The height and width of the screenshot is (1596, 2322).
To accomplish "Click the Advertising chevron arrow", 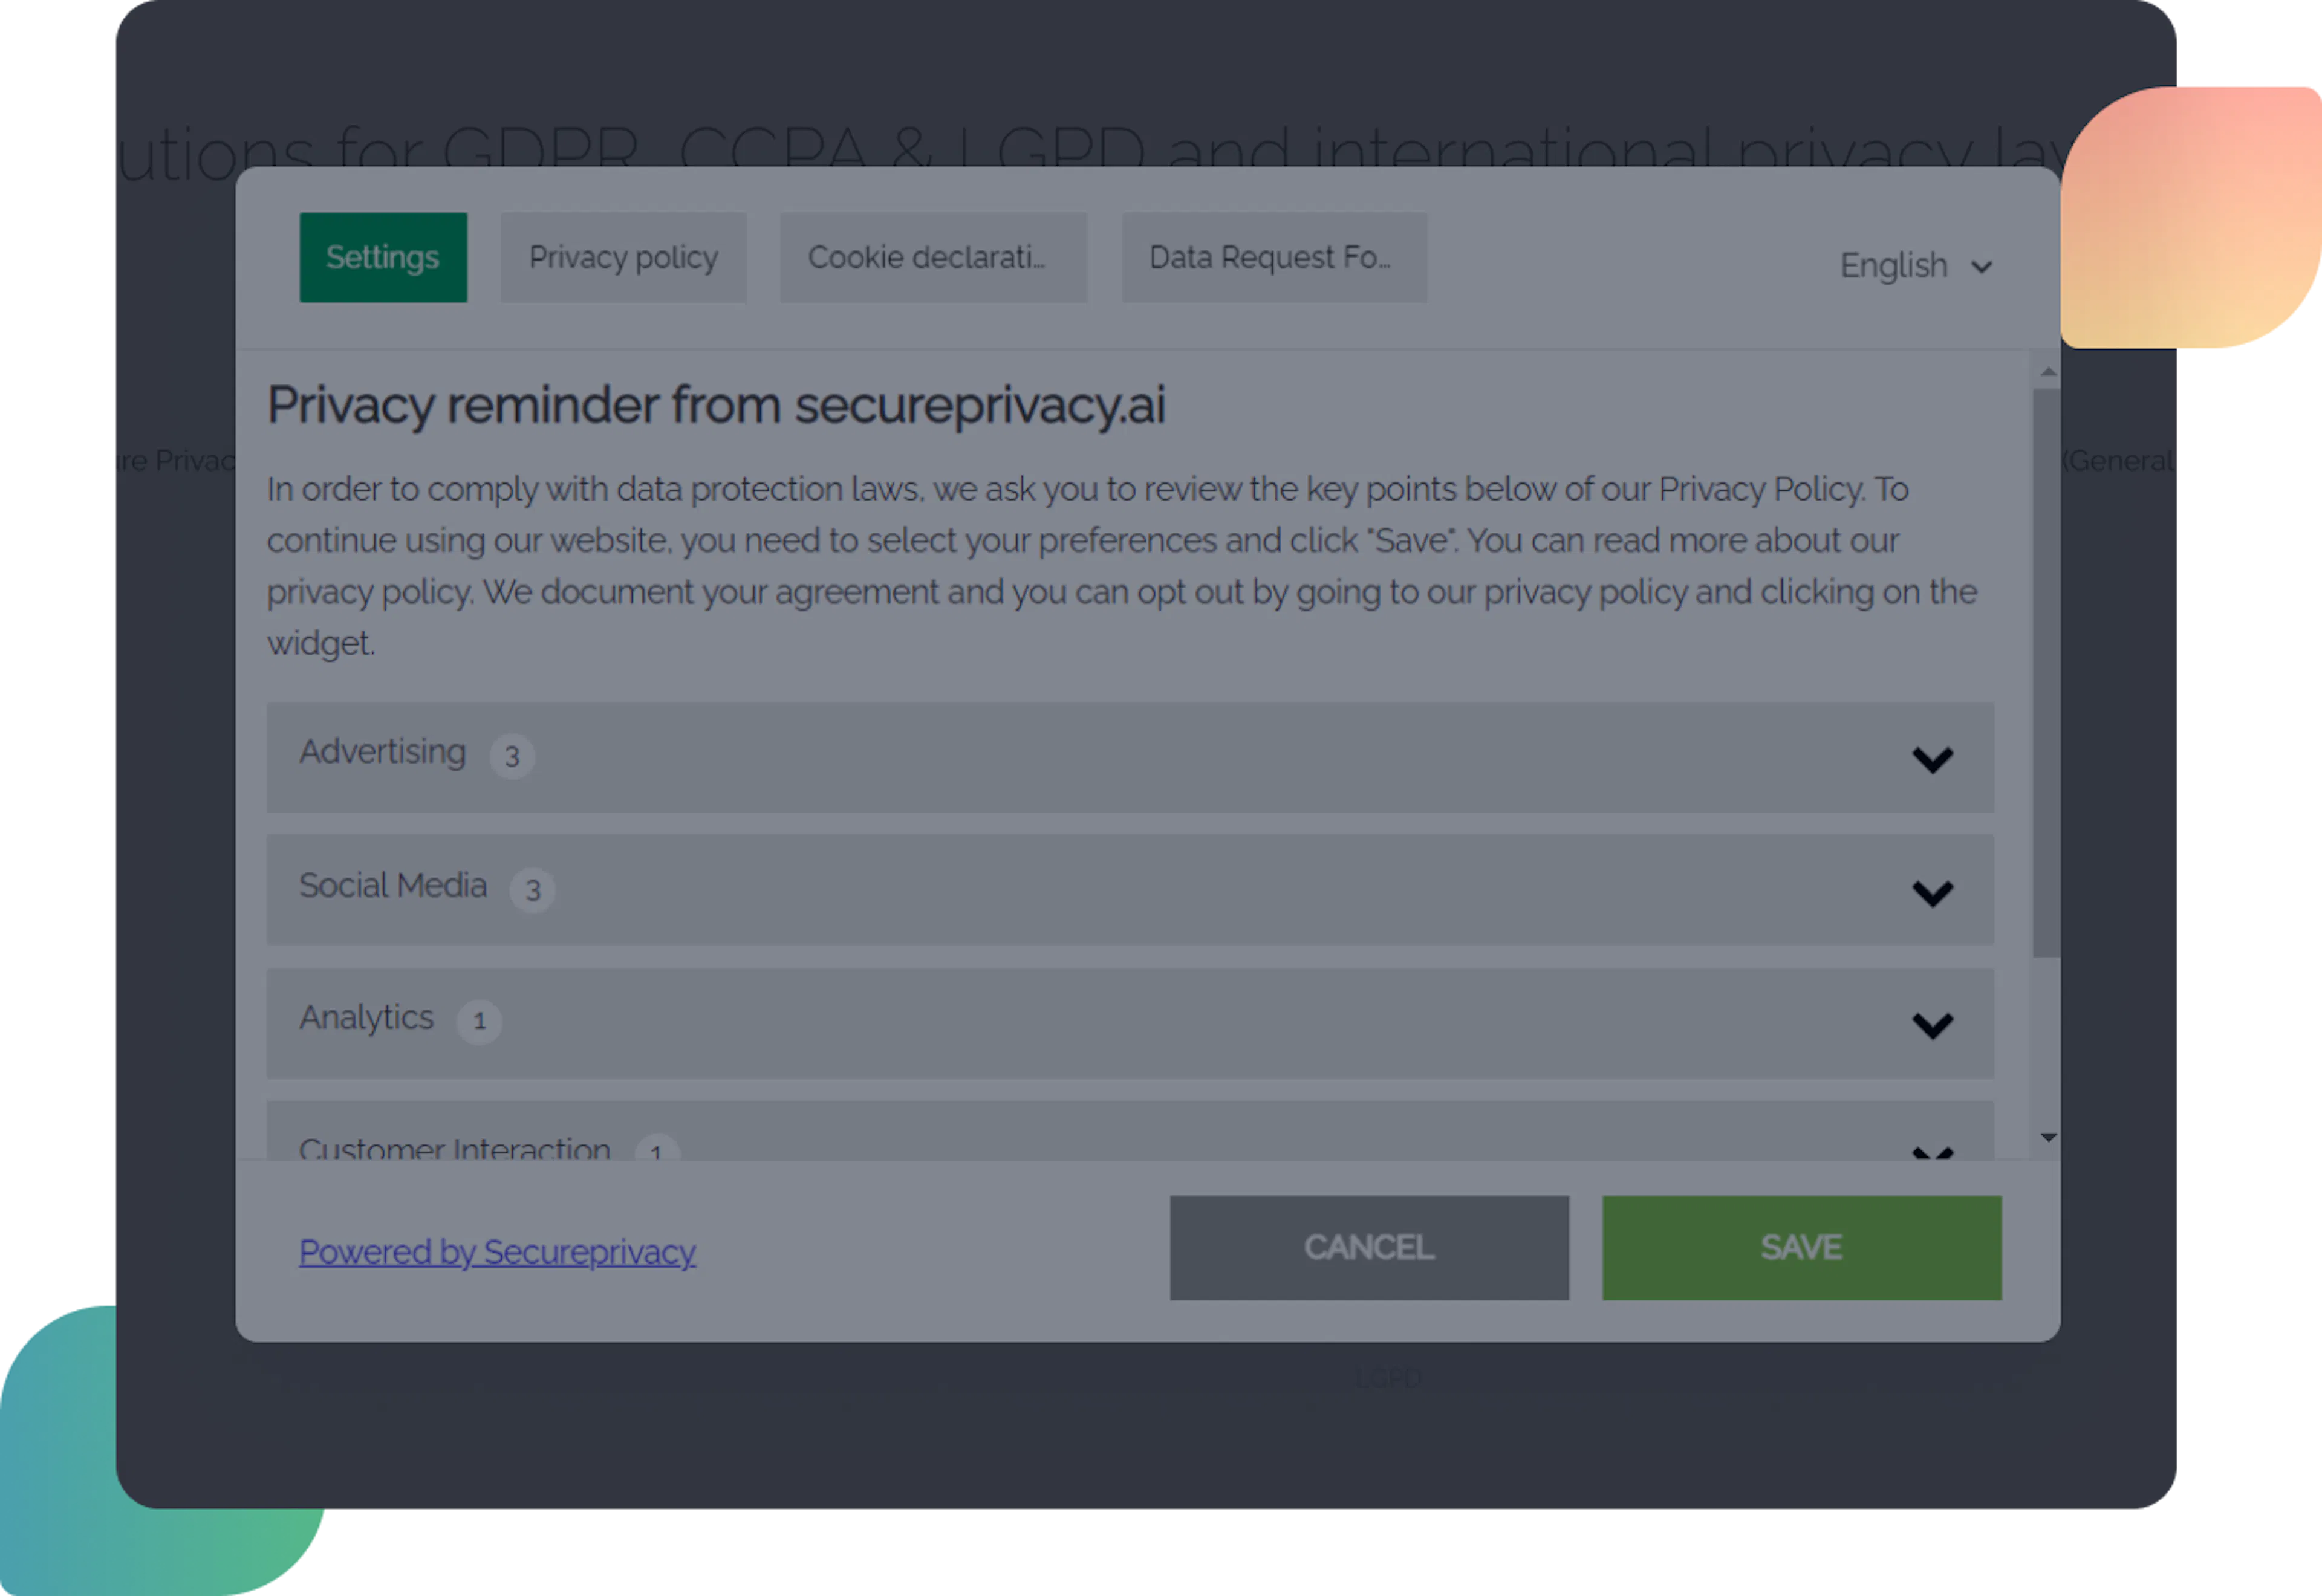I will pos(1932,759).
